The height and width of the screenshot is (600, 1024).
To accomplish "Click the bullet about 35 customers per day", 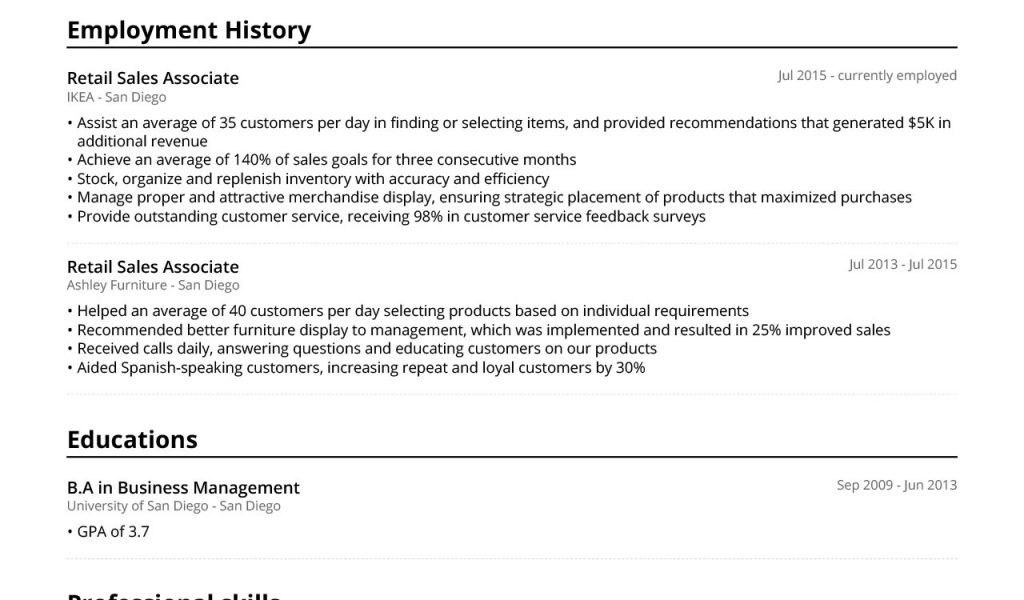I will click(x=509, y=132).
